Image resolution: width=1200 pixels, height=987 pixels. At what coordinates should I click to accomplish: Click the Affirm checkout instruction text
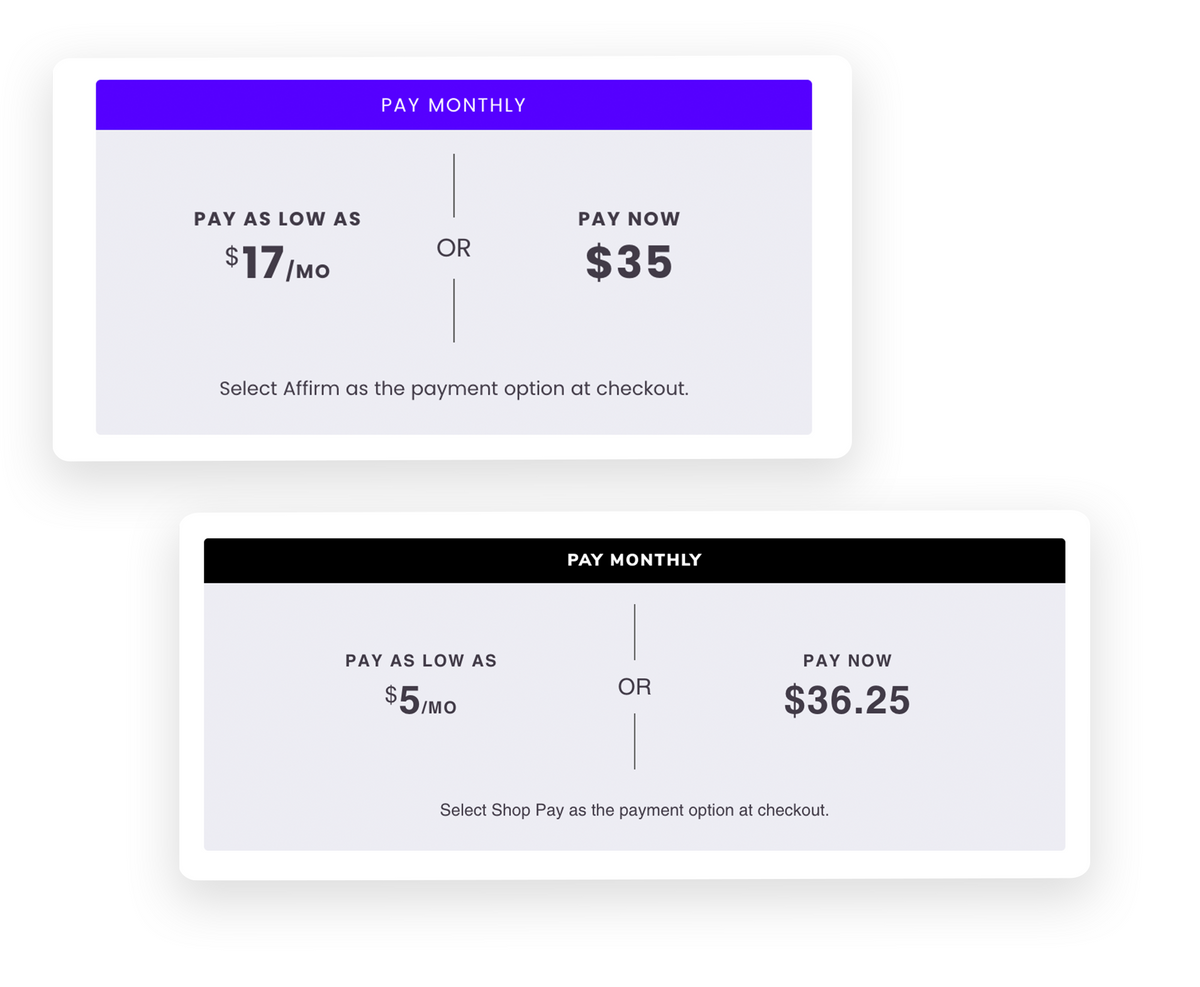point(454,388)
